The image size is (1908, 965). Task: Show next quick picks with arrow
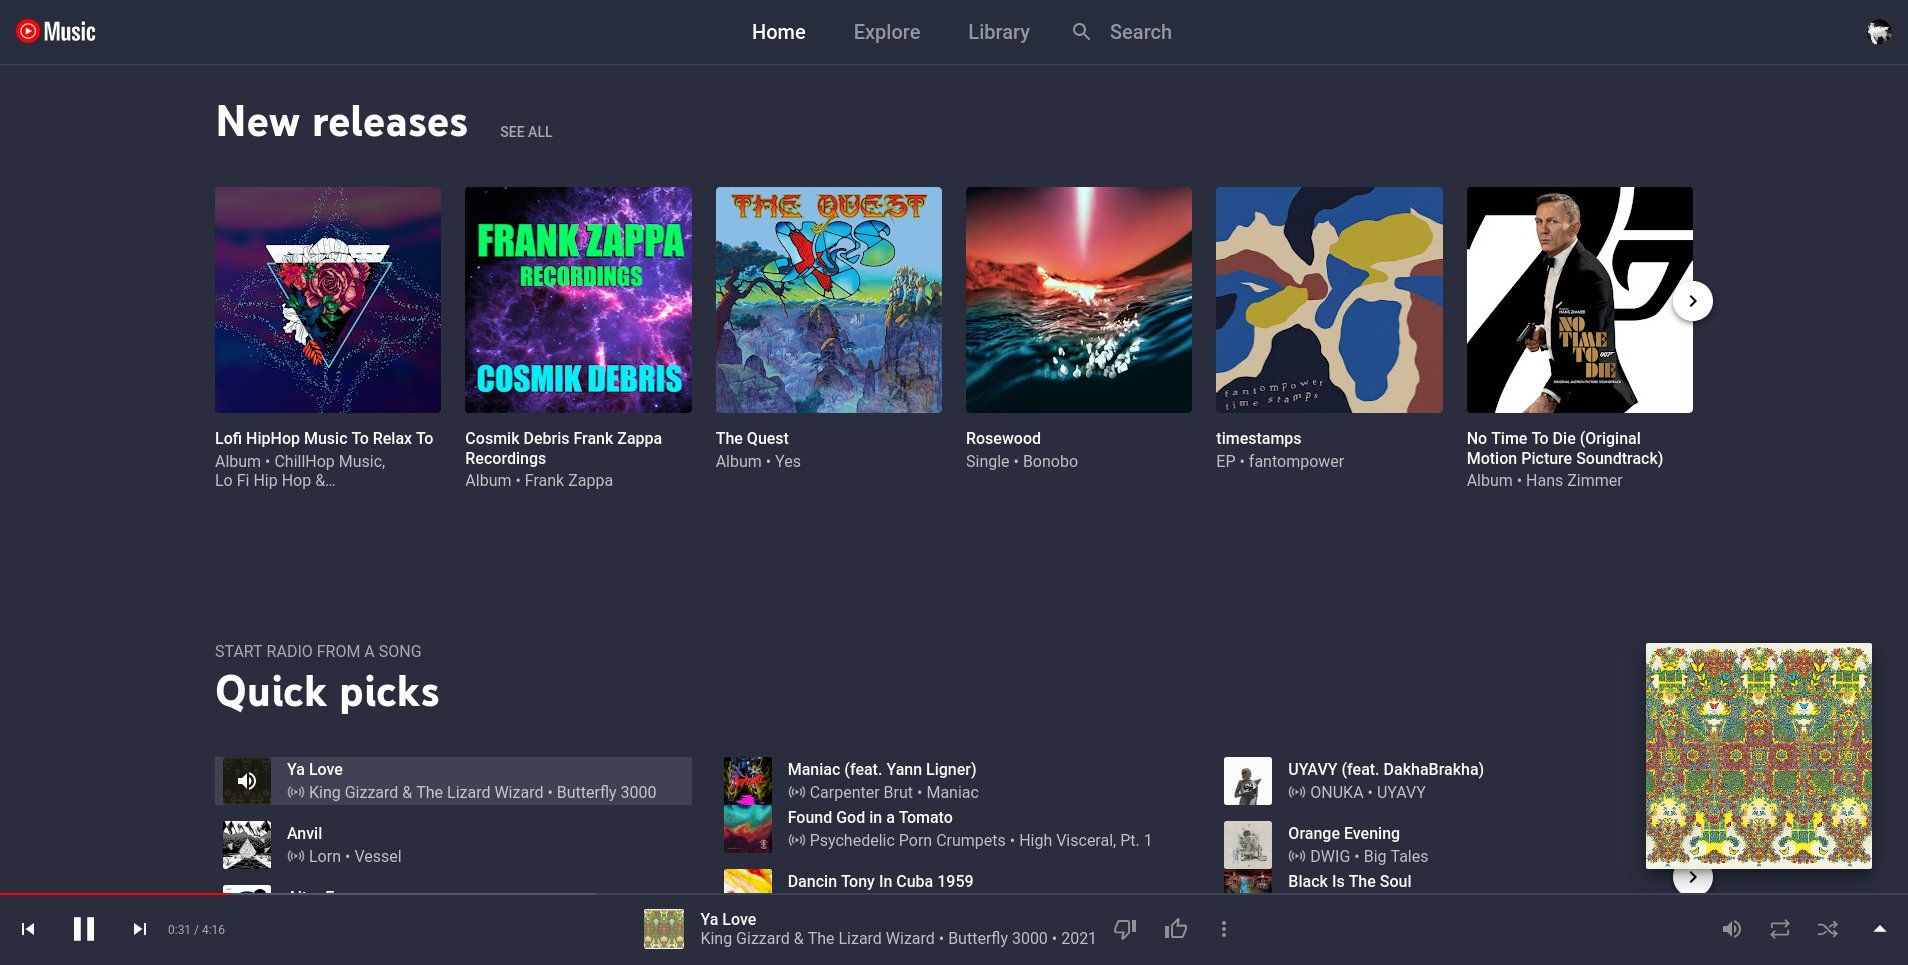pos(1693,879)
